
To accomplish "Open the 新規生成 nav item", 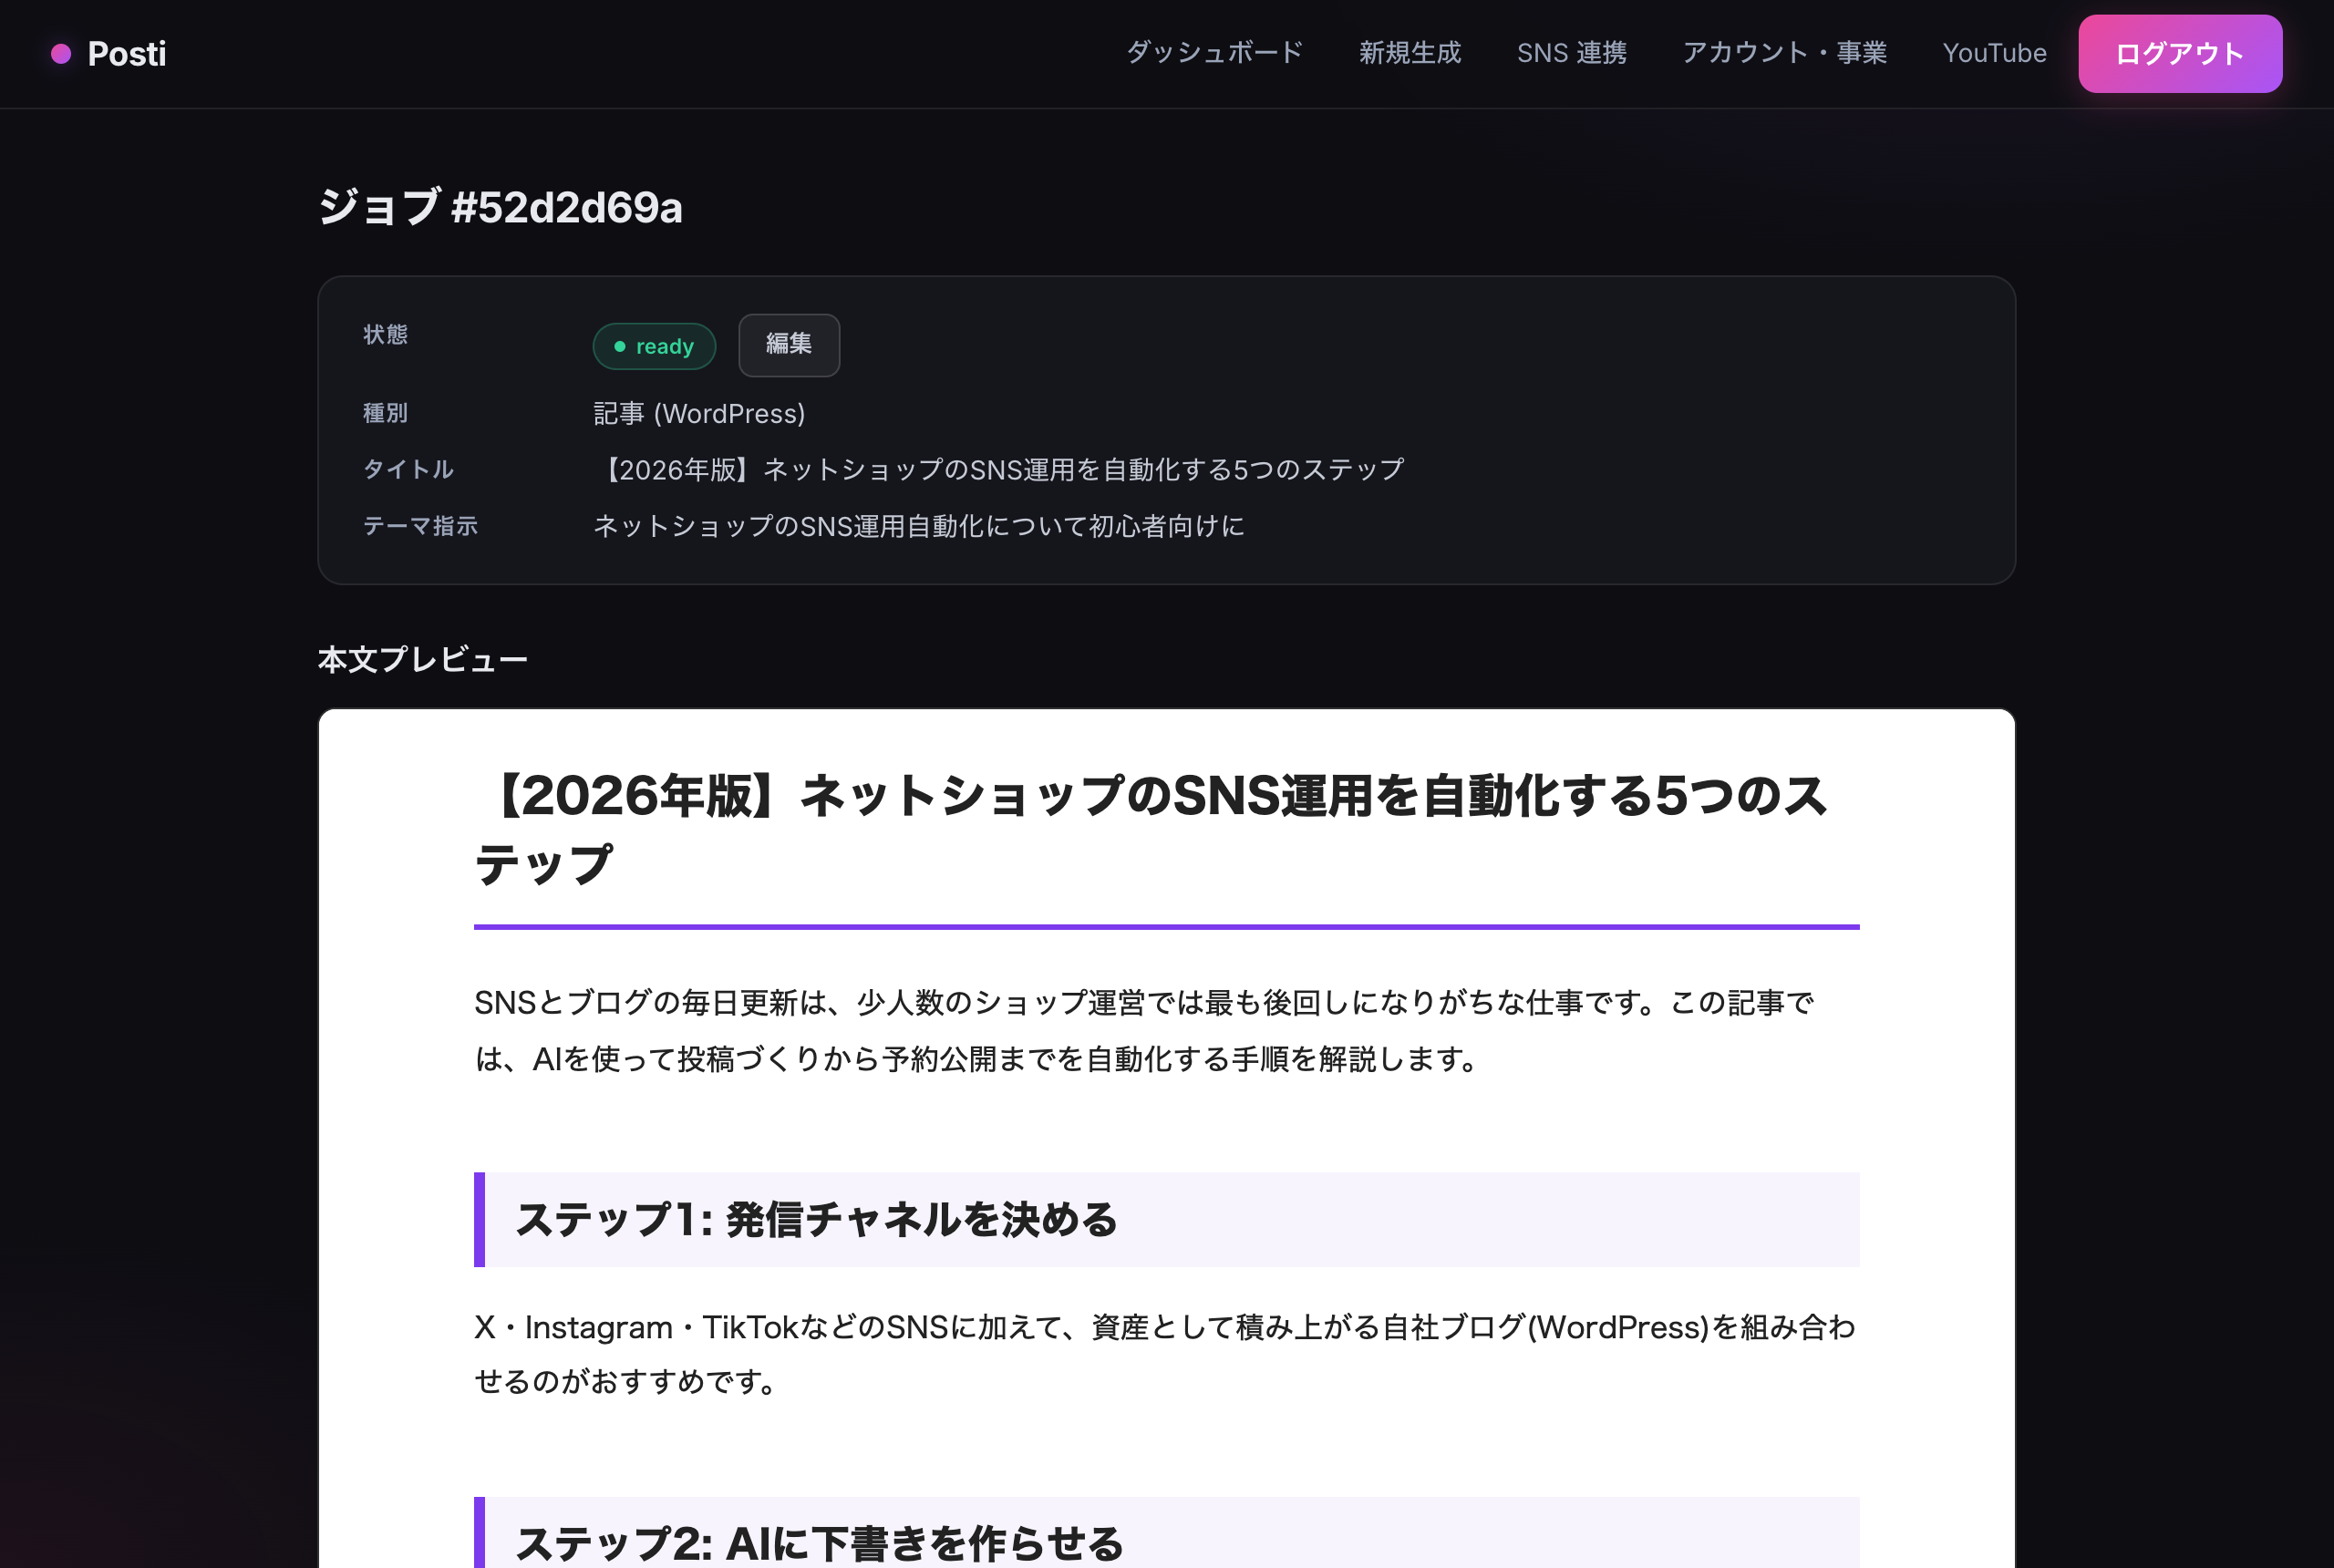I will pos(1410,53).
